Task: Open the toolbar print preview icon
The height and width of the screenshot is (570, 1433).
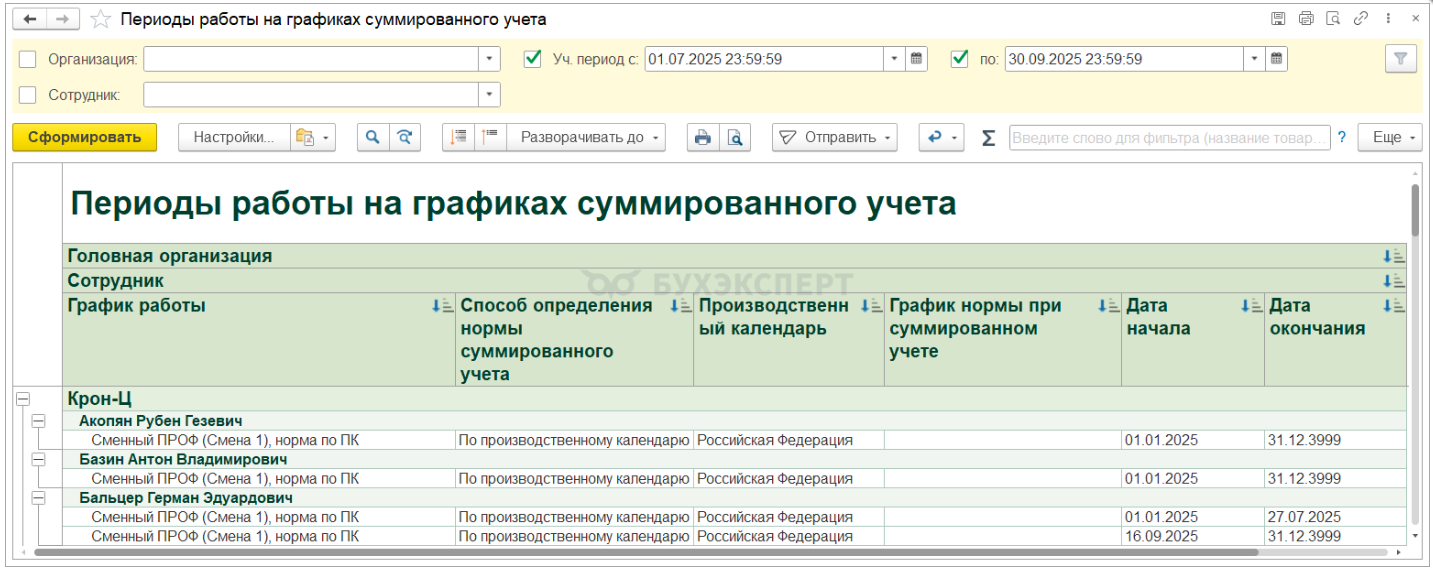Action: tap(734, 138)
